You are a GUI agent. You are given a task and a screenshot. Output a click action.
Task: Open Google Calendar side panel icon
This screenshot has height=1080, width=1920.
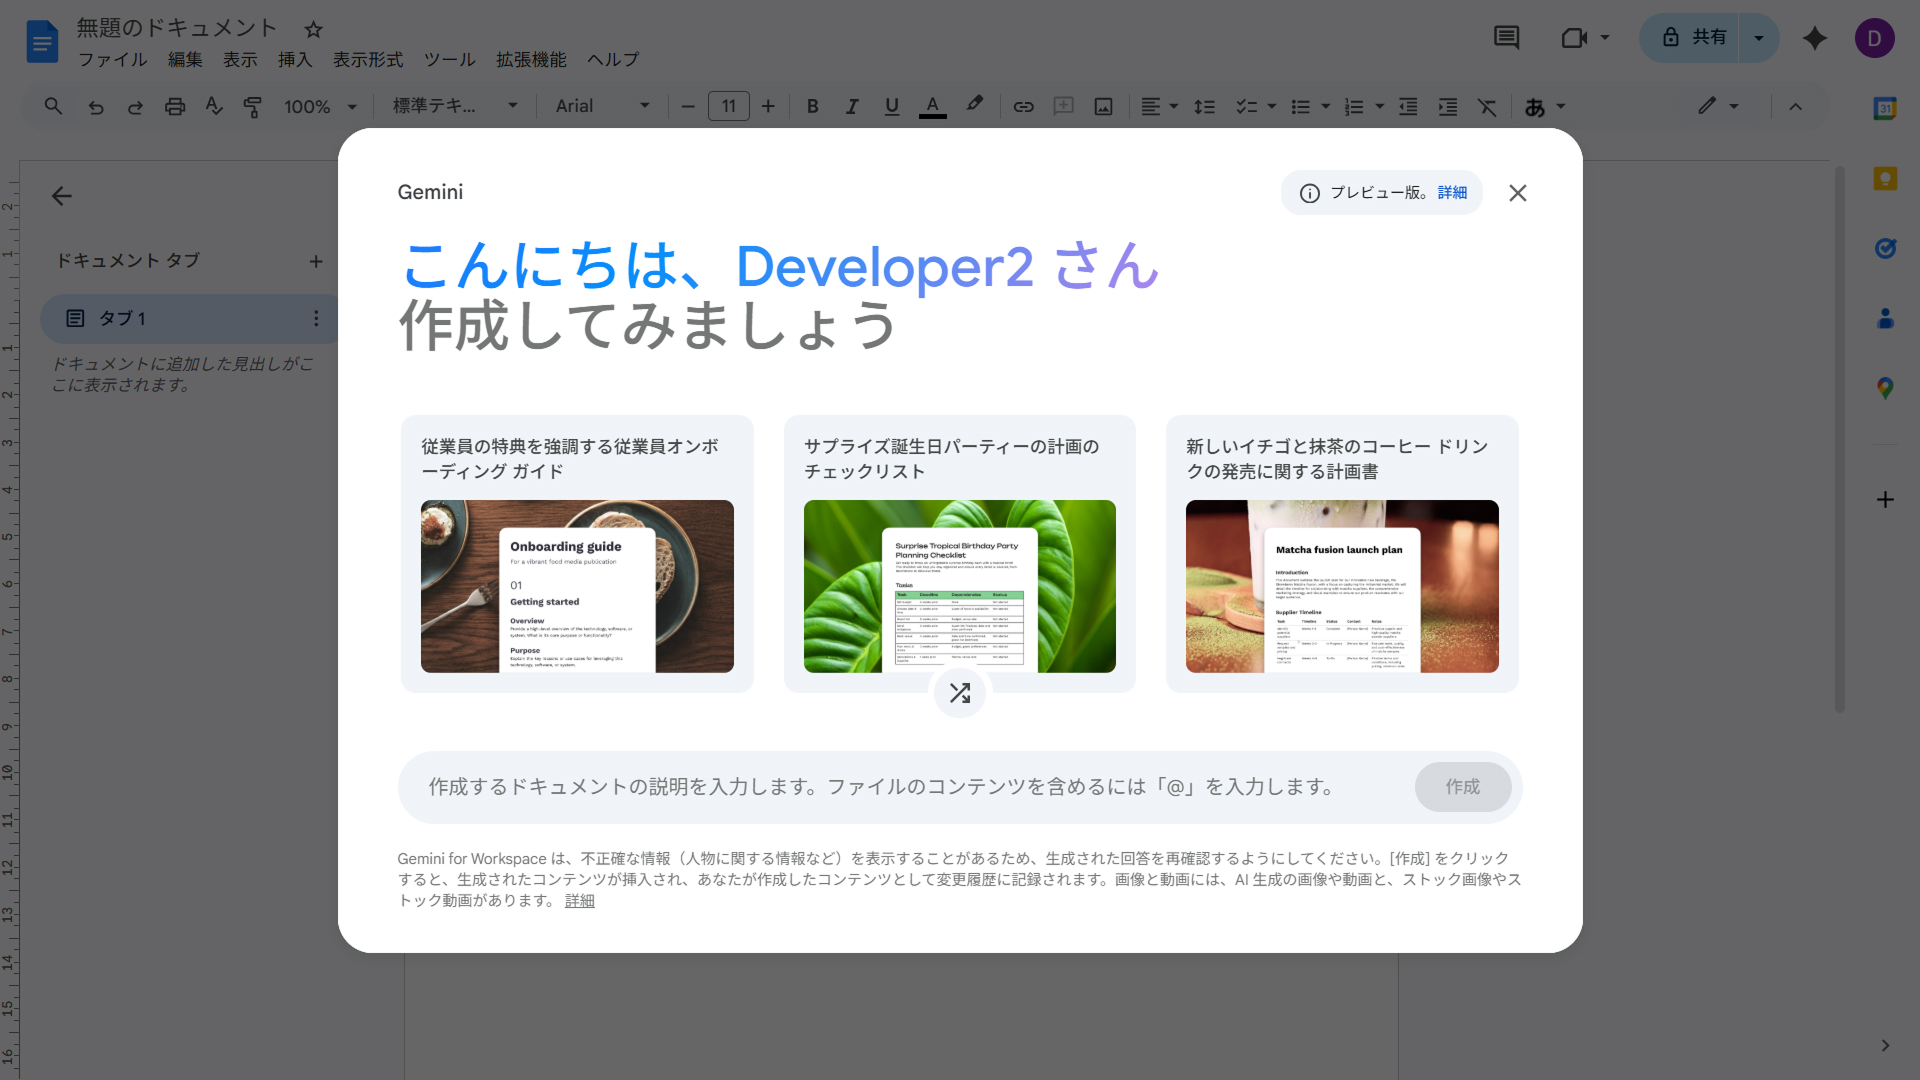[x=1885, y=109]
